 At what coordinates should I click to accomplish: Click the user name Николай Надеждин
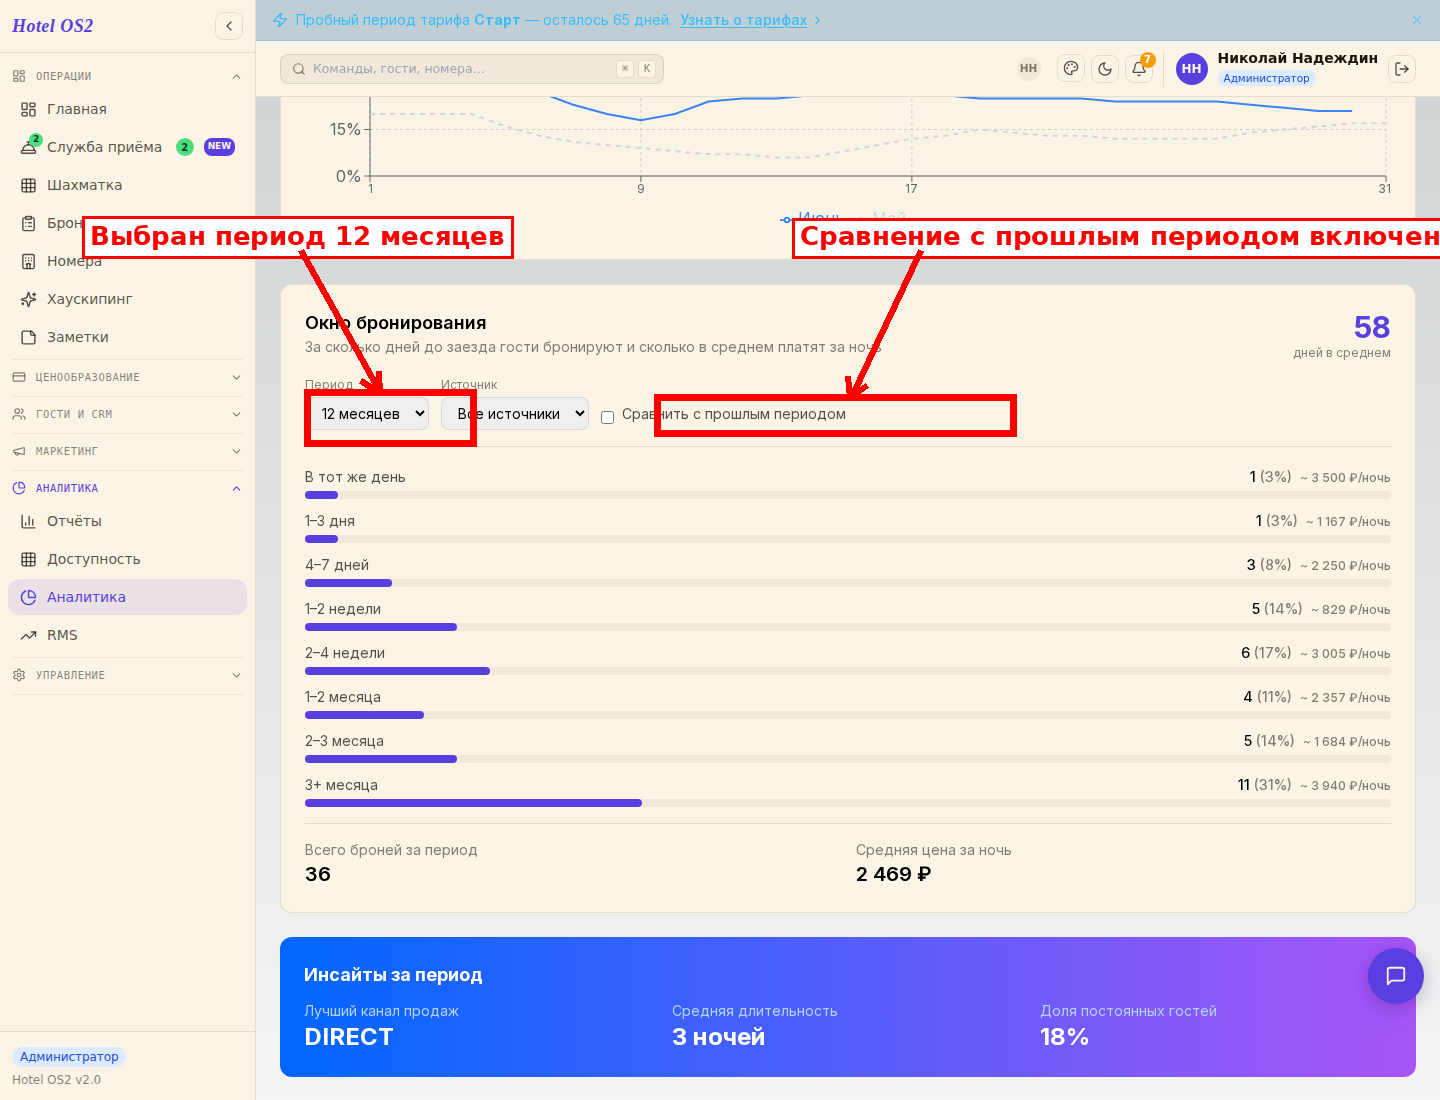[x=1297, y=58]
